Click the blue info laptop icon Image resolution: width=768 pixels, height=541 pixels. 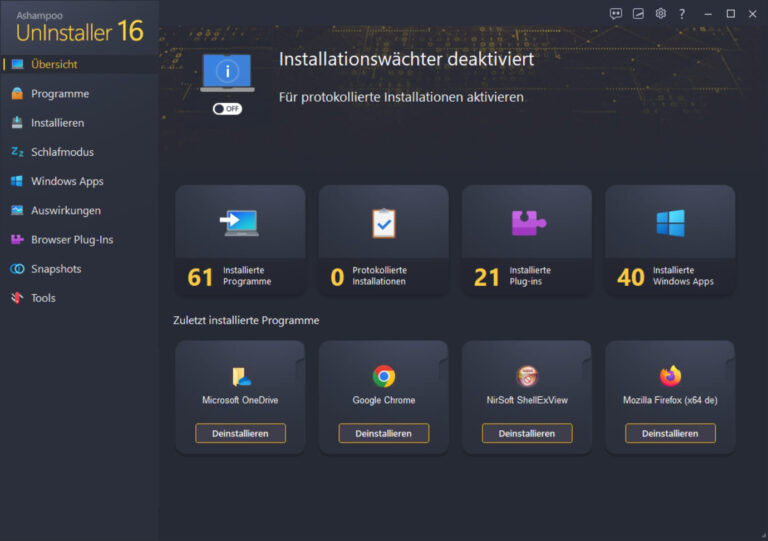[x=227, y=73]
